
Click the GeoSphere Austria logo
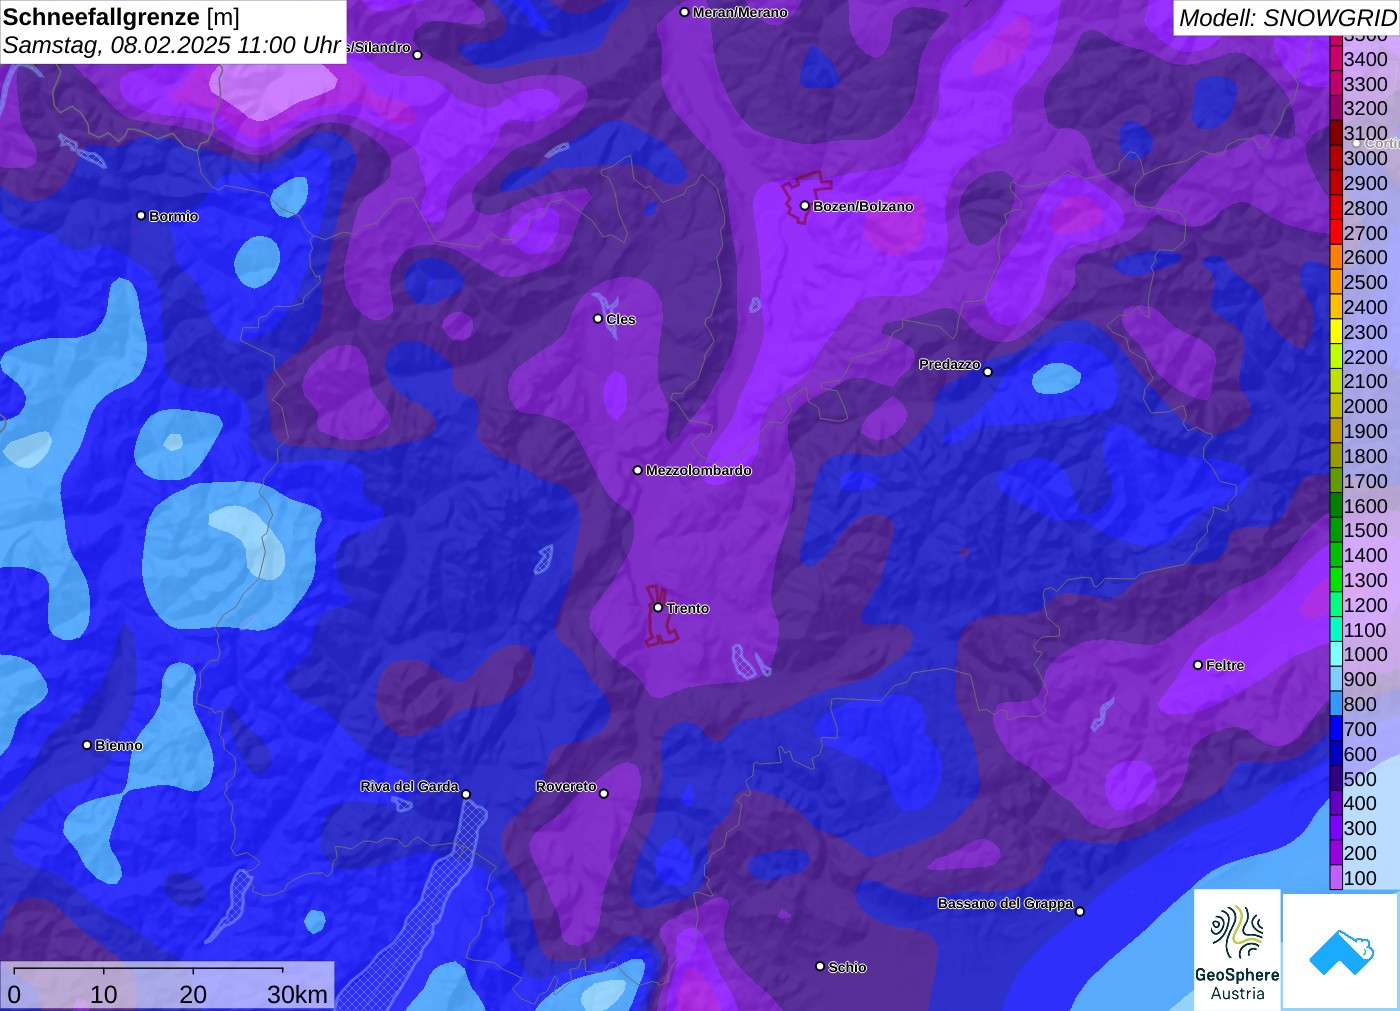(x=1237, y=950)
